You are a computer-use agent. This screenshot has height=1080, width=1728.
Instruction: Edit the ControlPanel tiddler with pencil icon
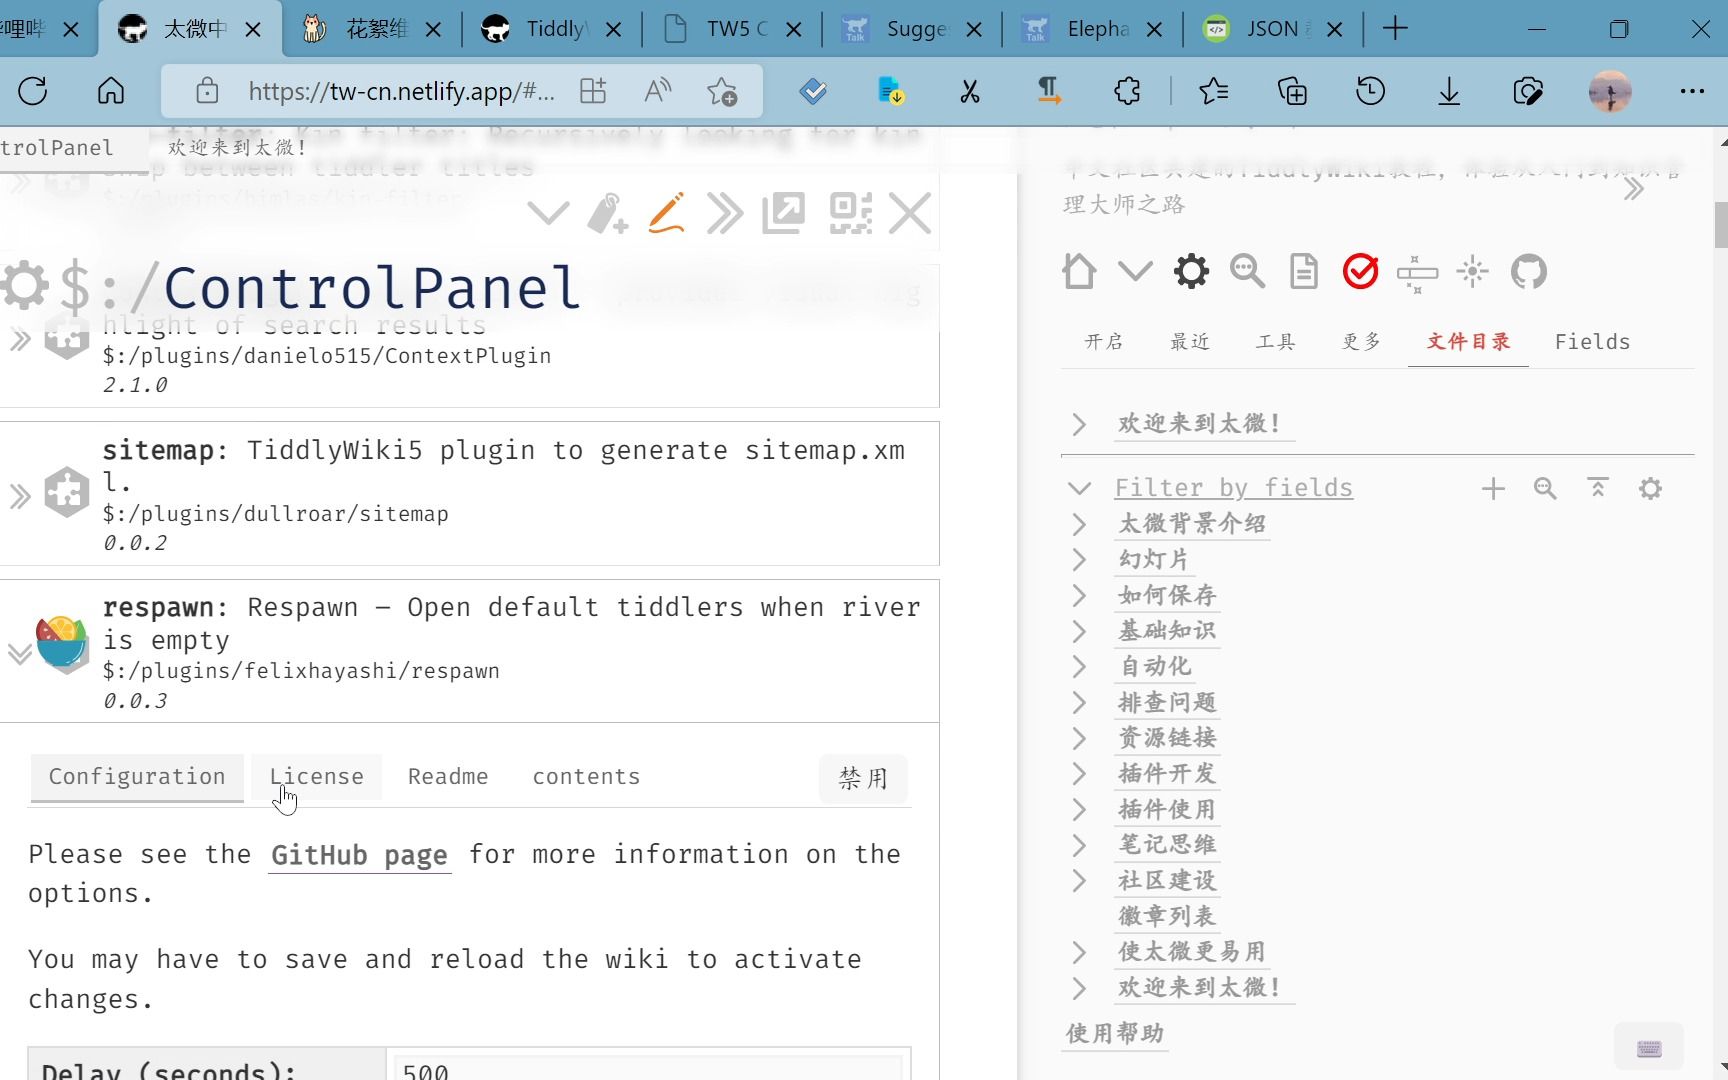click(x=667, y=213)
